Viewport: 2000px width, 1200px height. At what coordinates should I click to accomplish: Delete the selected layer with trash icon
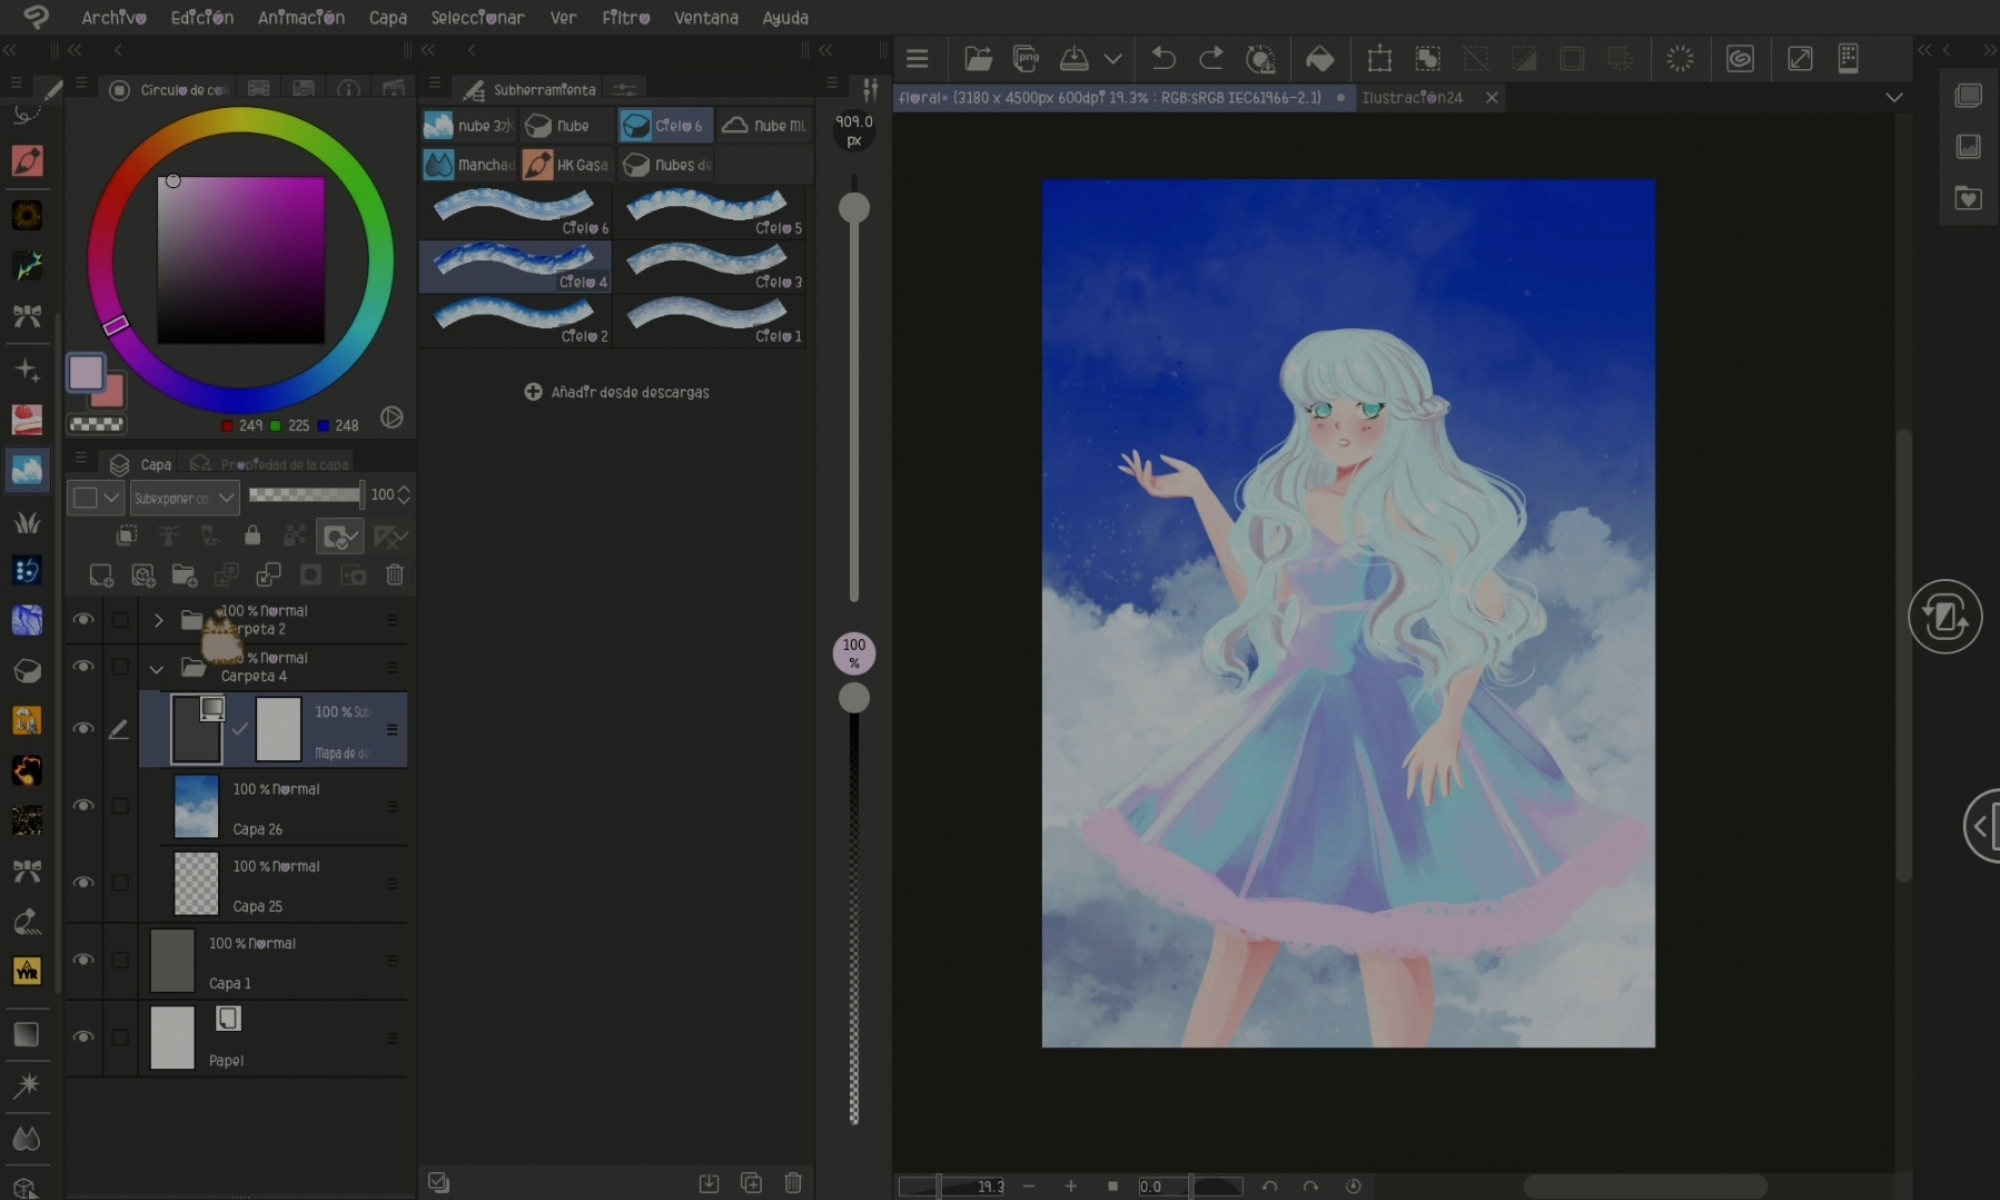(395, 575)
